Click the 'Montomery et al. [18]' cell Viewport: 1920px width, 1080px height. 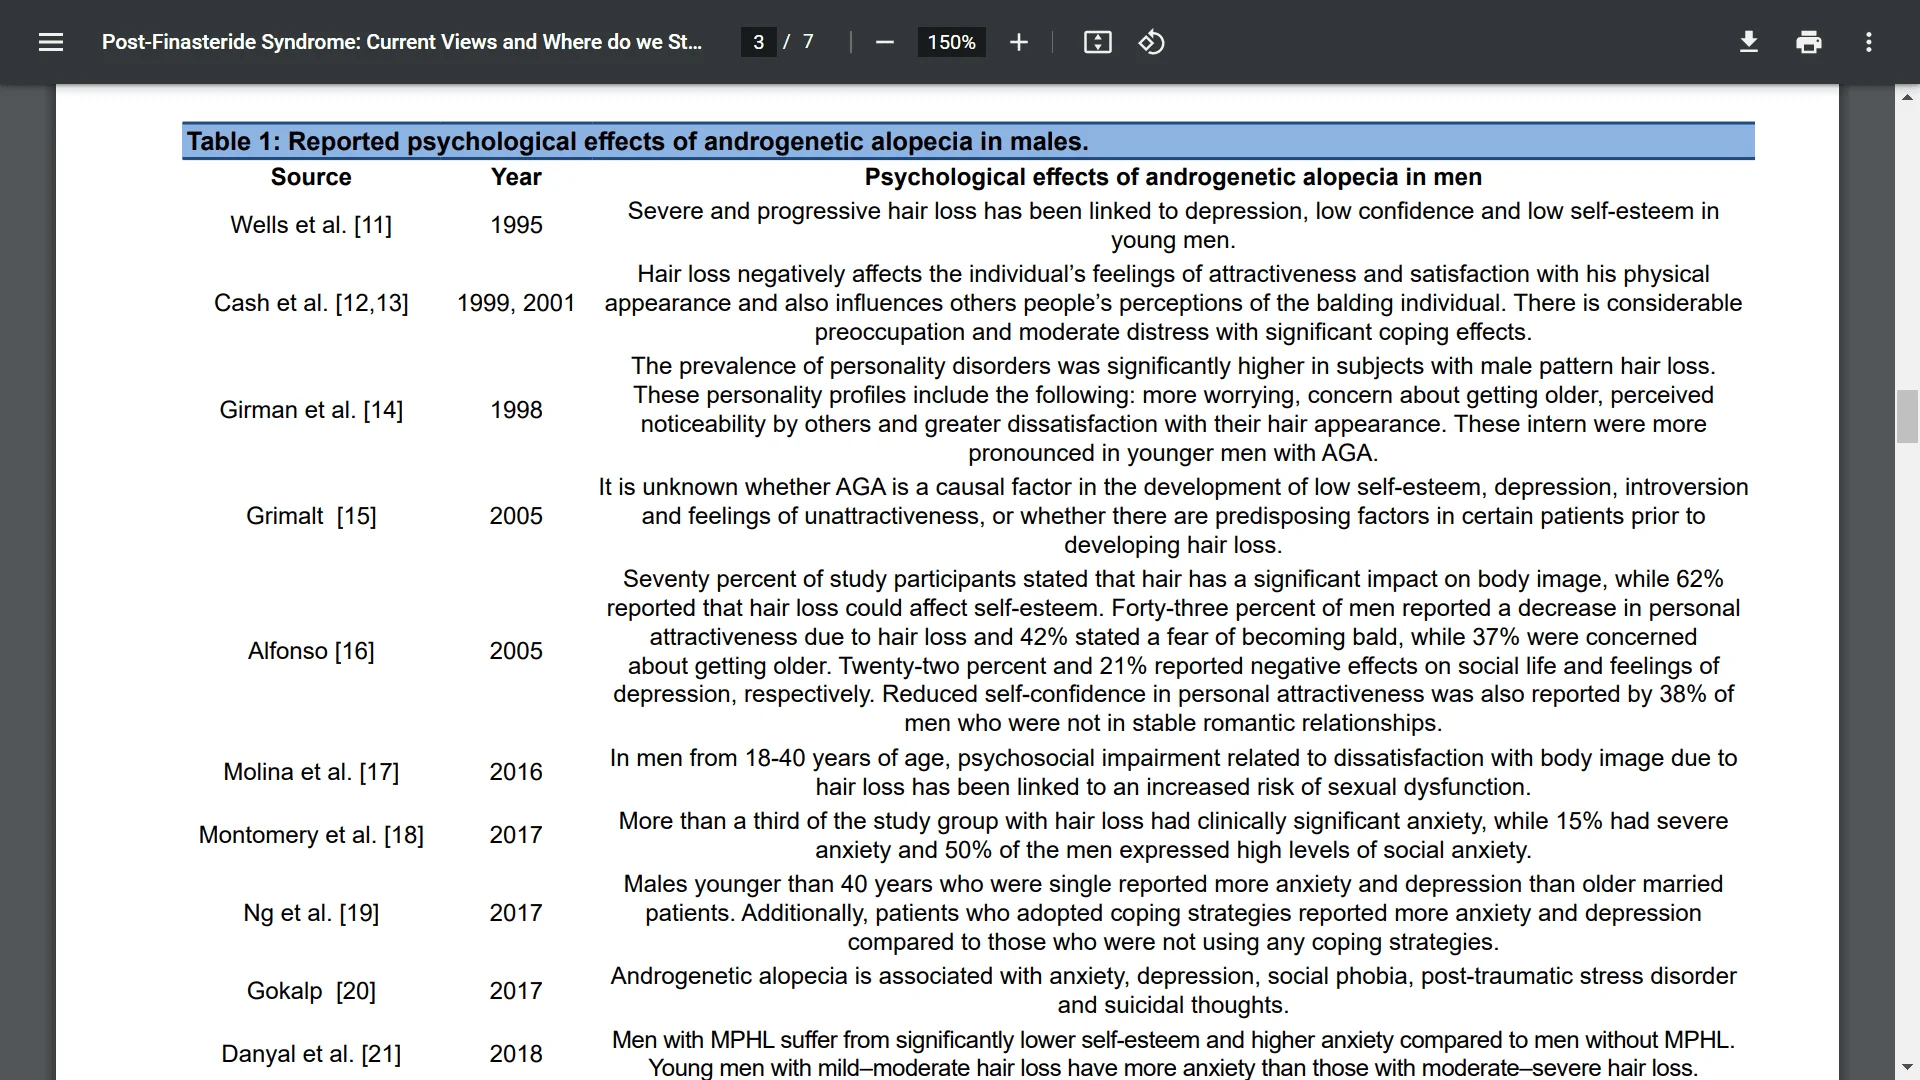(311, 835)
